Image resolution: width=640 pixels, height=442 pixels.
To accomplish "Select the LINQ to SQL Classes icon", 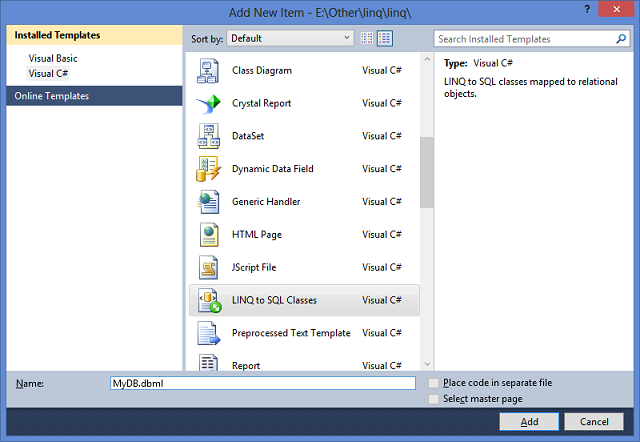I will 209,301.
